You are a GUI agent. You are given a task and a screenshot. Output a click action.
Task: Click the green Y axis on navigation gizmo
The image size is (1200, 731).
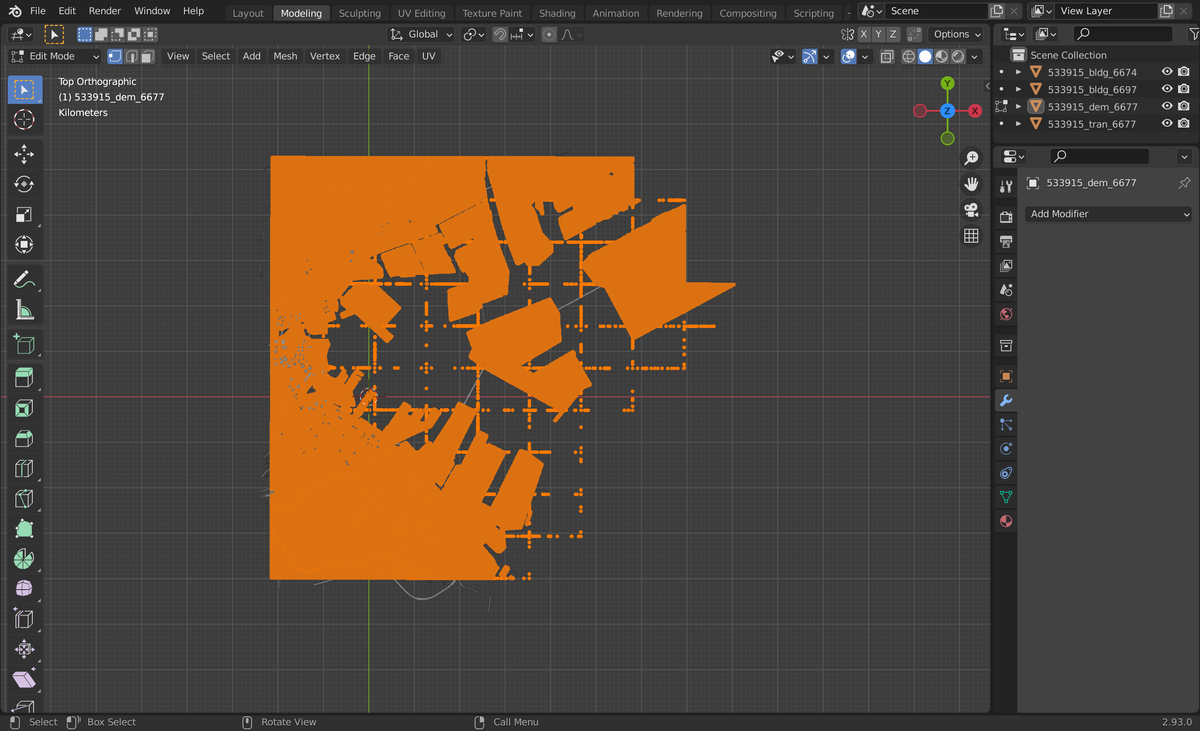(x=947, y=84)
